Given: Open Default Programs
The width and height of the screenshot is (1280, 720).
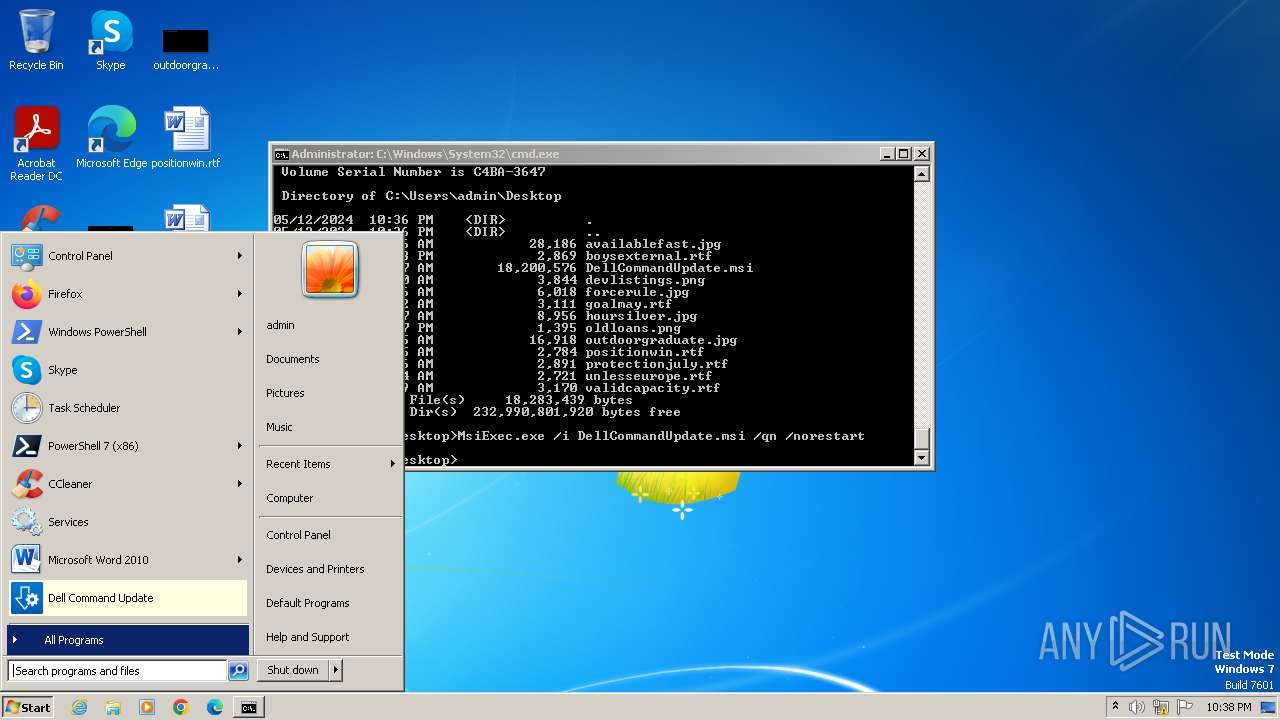Looking at the screenshot, I should [x=308, y=603].
